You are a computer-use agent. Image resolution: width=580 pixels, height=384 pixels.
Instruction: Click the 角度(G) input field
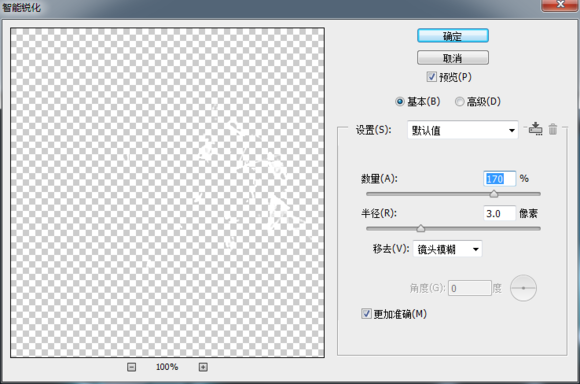[x=470, y=288]
